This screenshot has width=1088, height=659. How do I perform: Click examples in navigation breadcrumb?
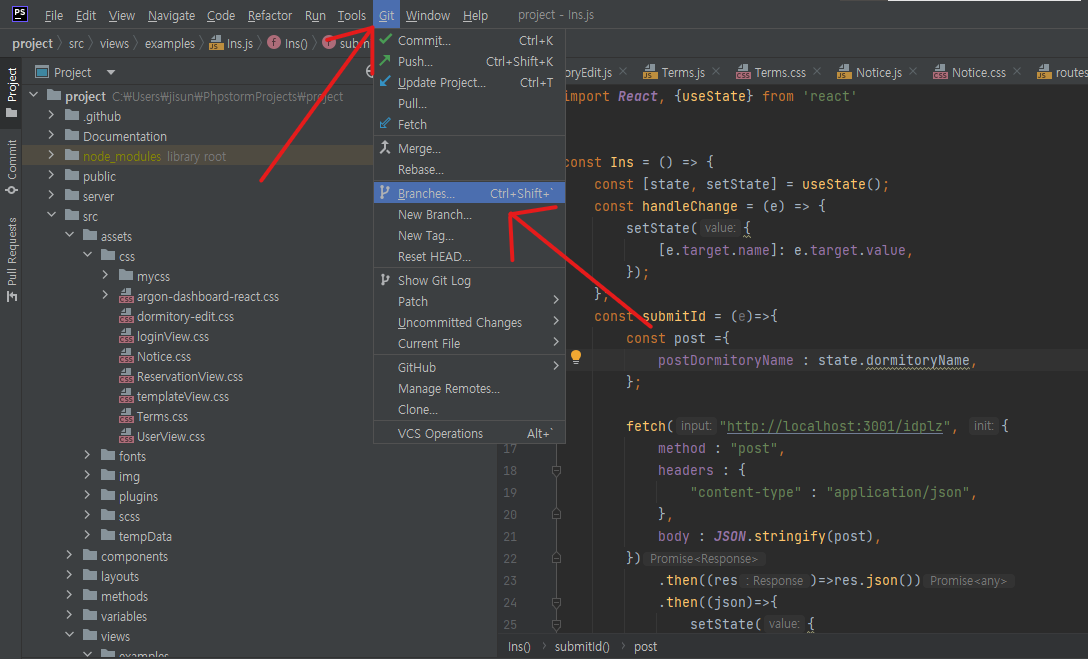click(170, 43)
